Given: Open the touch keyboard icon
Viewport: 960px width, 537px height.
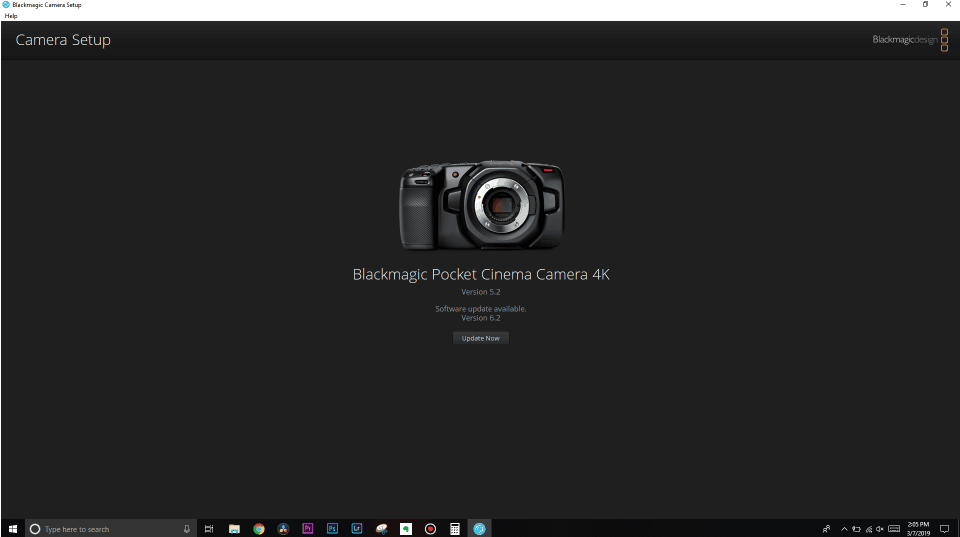Looking at the screenshot, I should [x=894, y=529].
